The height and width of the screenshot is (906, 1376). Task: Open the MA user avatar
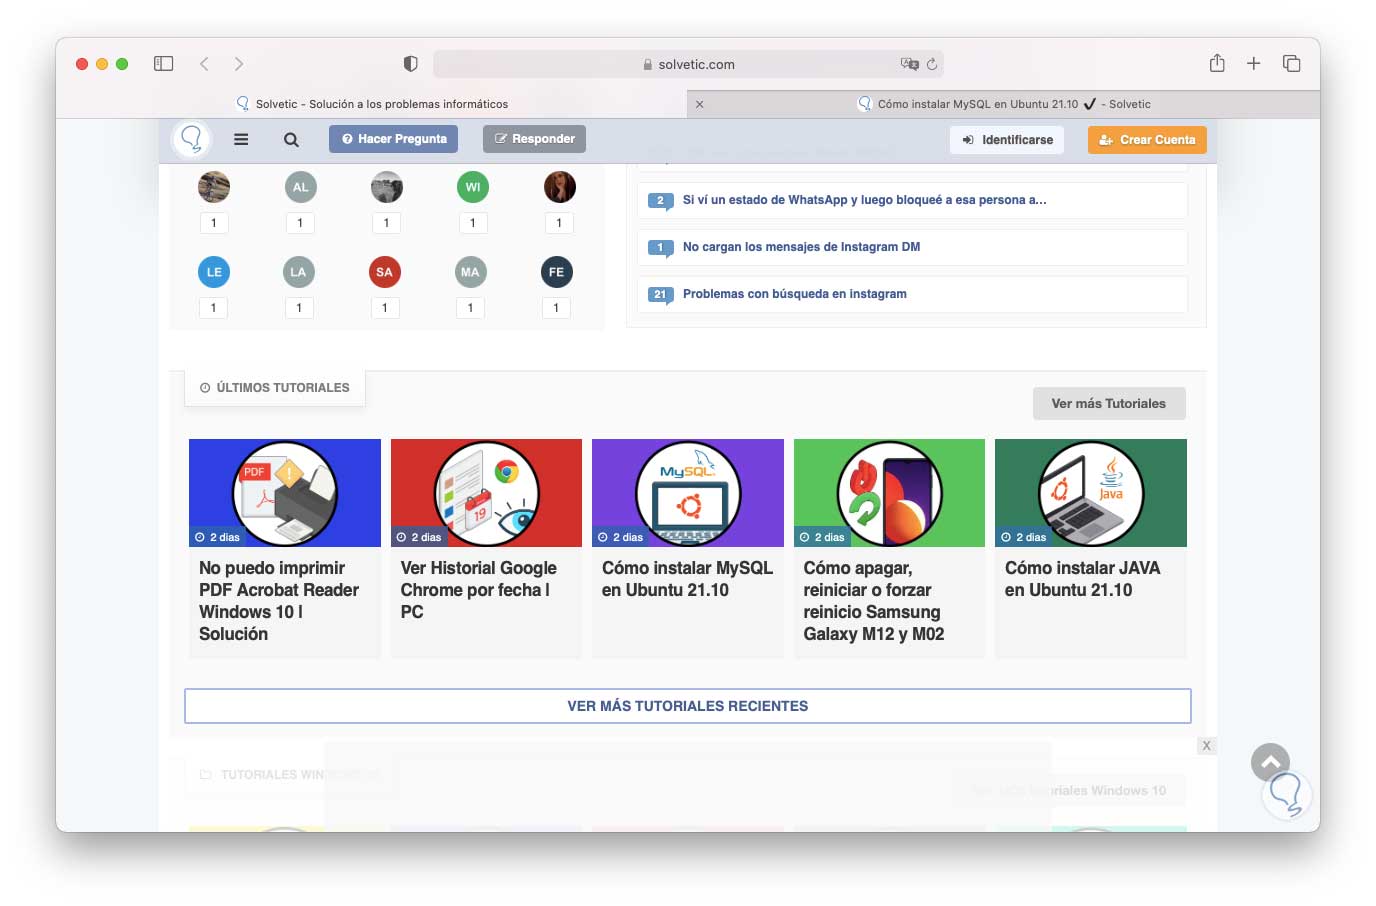point(470,272)
